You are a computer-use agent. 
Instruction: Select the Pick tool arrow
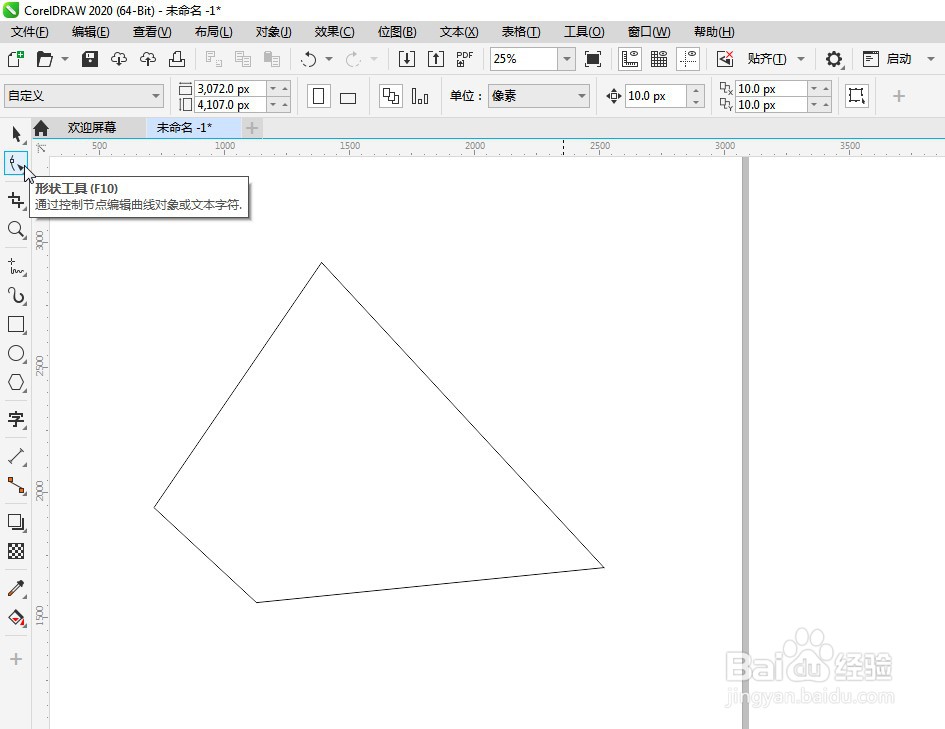pos(16,133)
